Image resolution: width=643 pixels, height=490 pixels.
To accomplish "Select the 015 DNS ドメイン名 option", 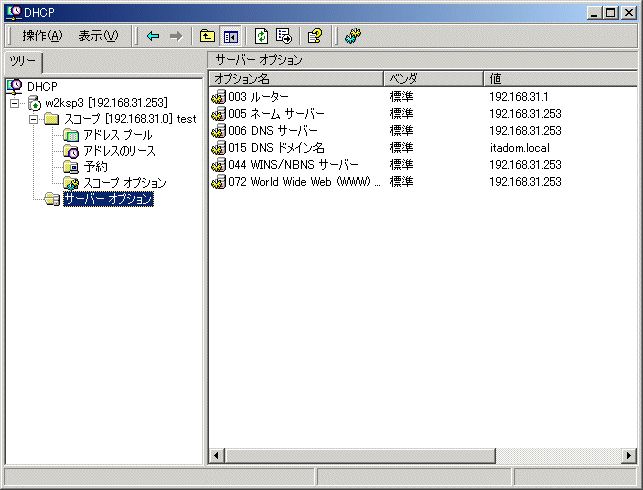I will click(x=276, y=148).
